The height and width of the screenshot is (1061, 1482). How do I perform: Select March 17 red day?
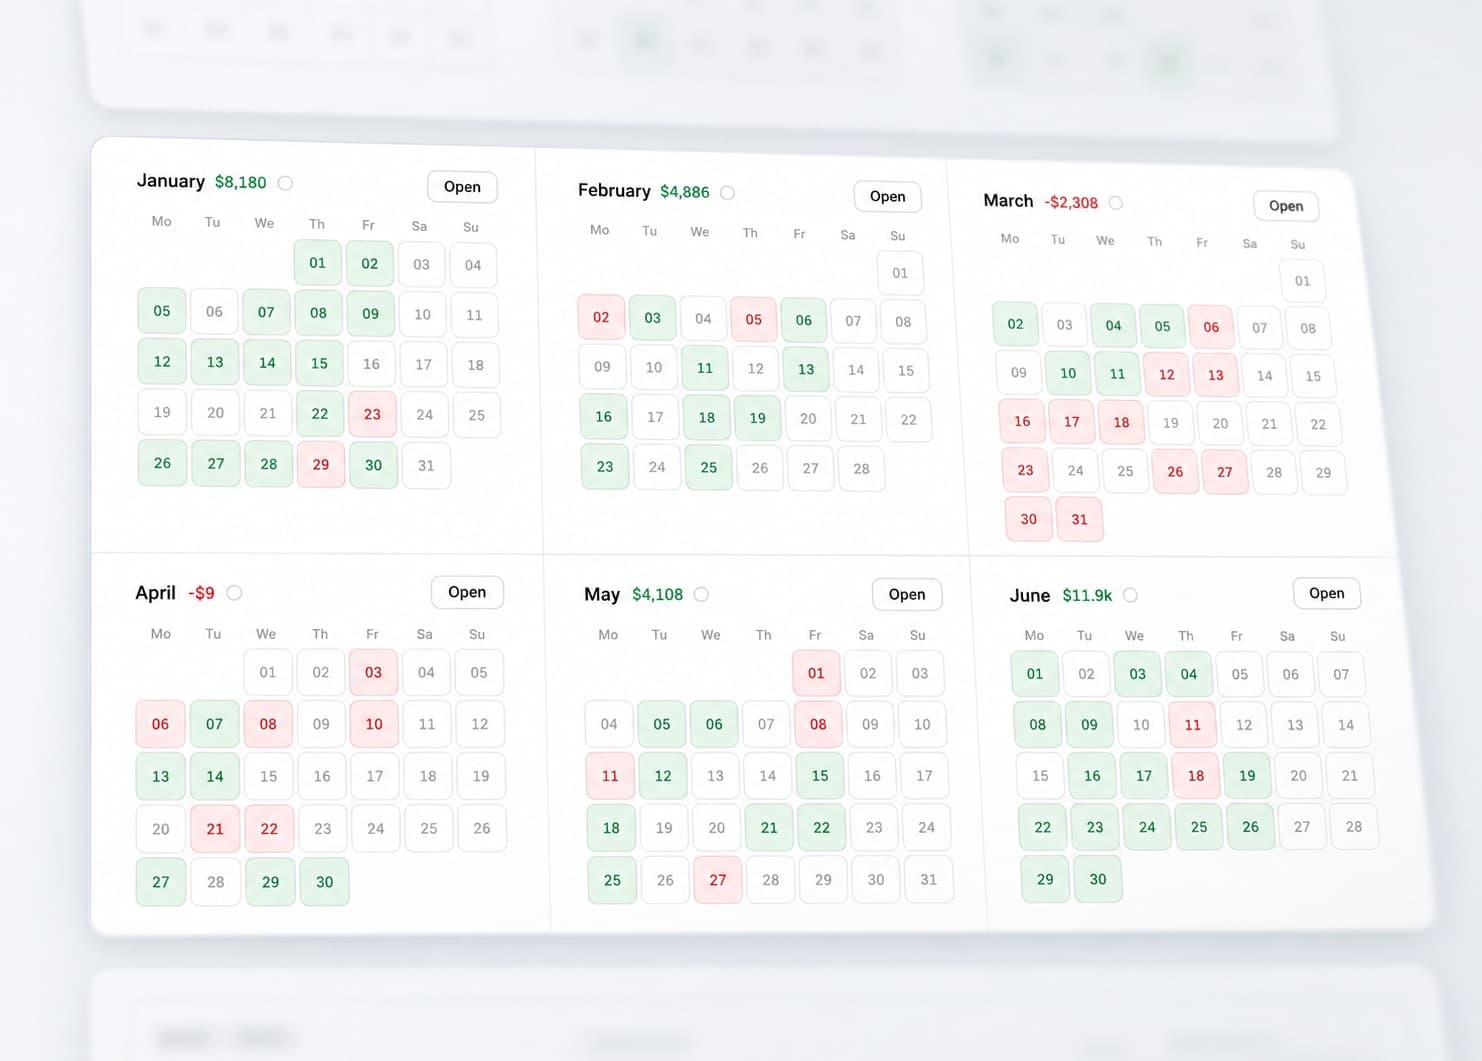point(1071,421)
